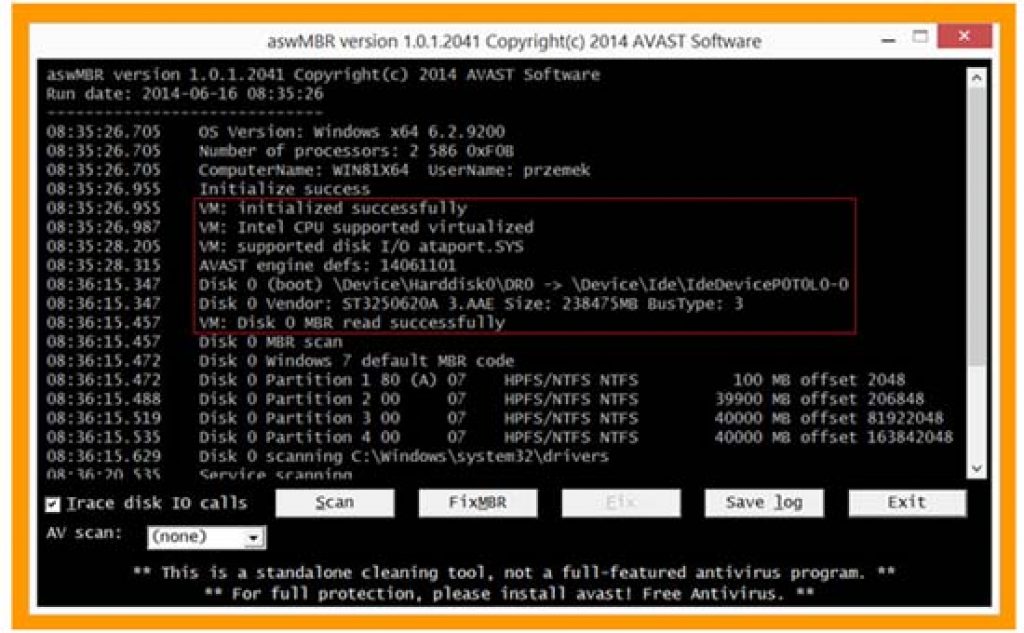Select the 'VM: Intel CPU supported virtualized' line
Screen dimensions: 1024x633
tap(366, 227)
